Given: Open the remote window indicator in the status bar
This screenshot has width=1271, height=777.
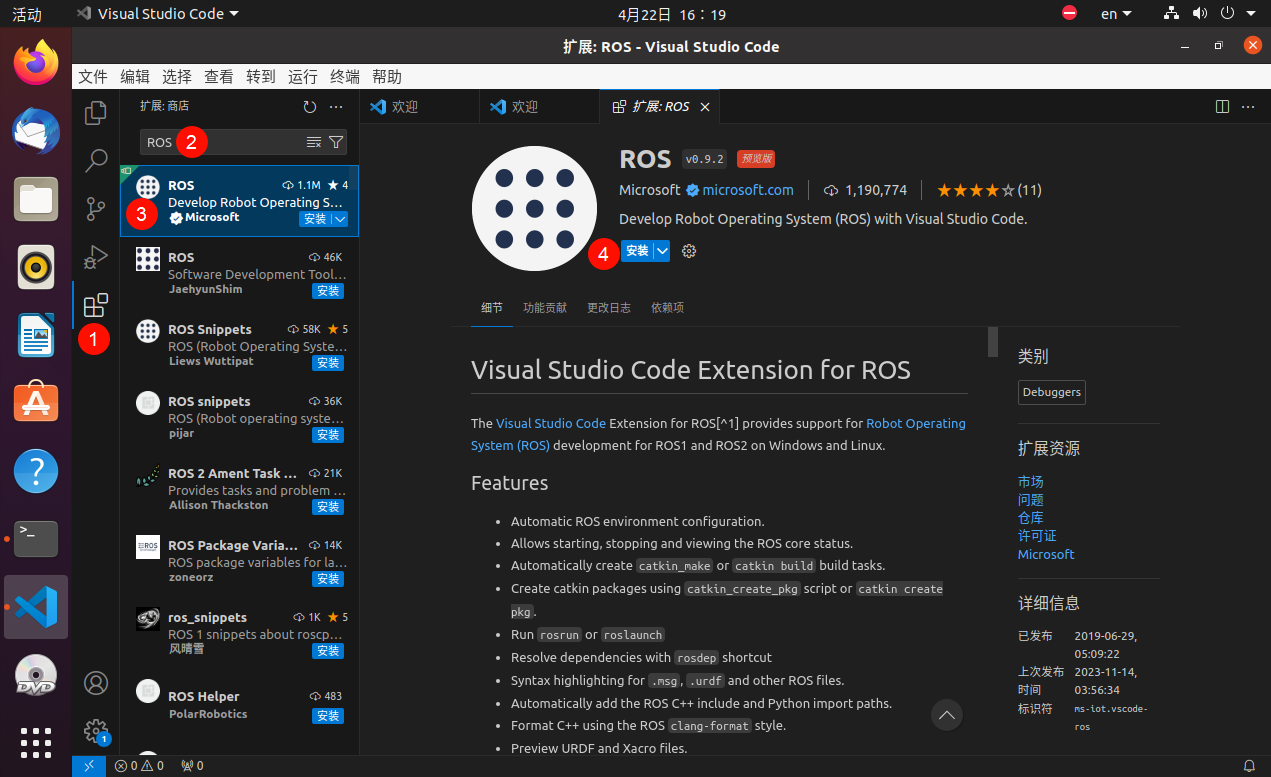Looking at the screenshot, I should (88, 766).
